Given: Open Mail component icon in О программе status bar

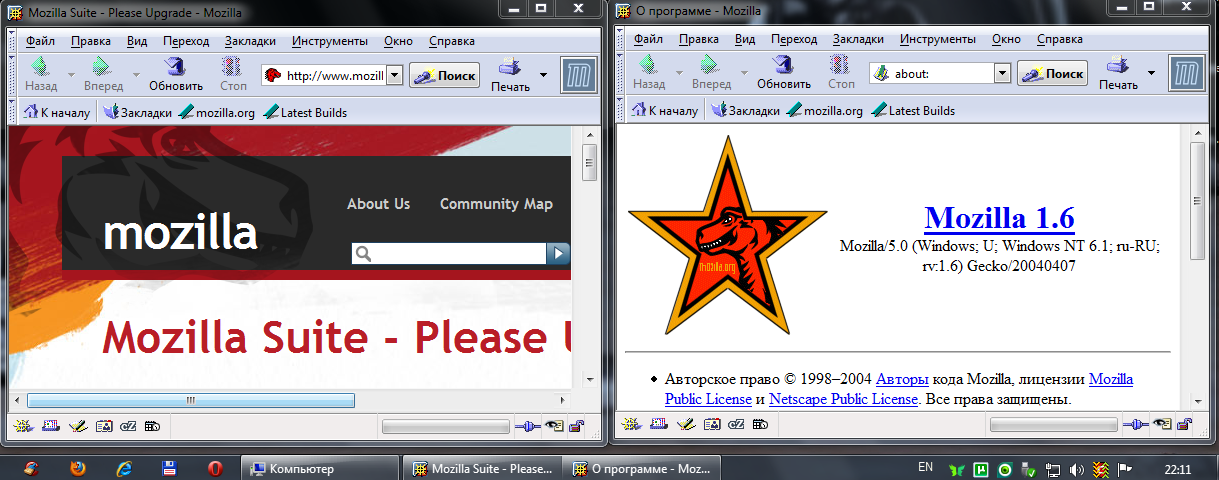Looking at the screenshot, I should [660, 425].
